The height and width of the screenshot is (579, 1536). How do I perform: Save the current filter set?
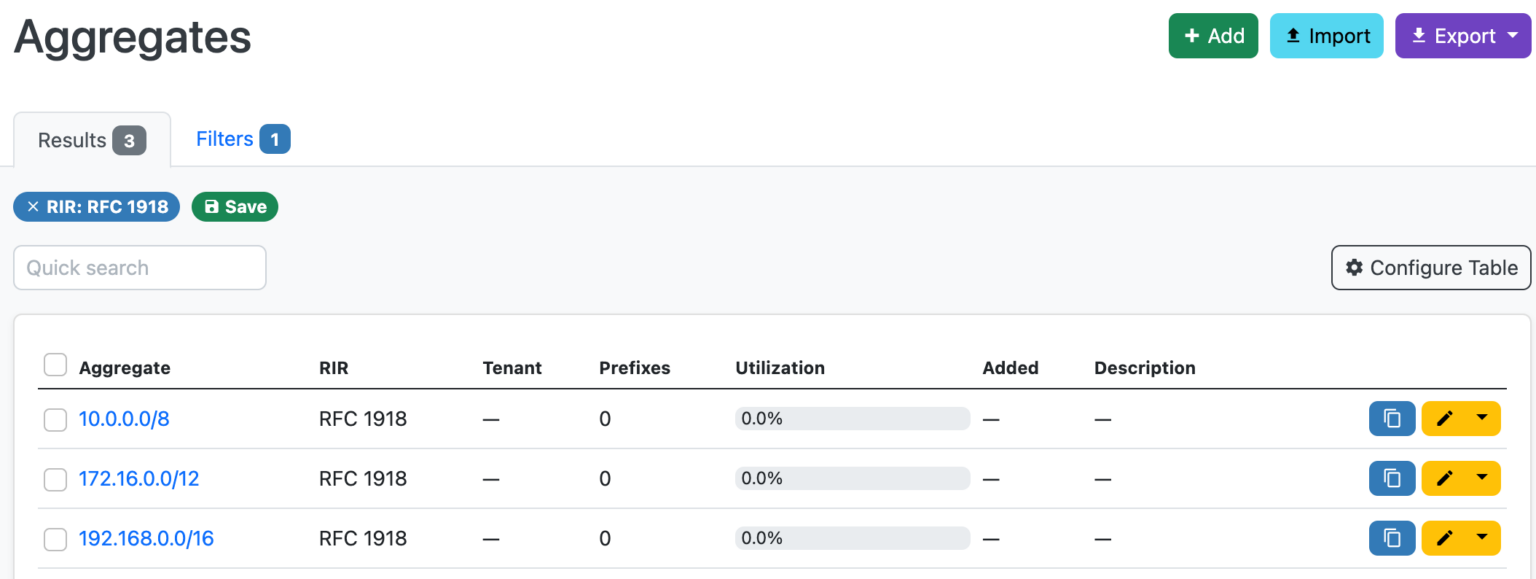coord(234,206)
